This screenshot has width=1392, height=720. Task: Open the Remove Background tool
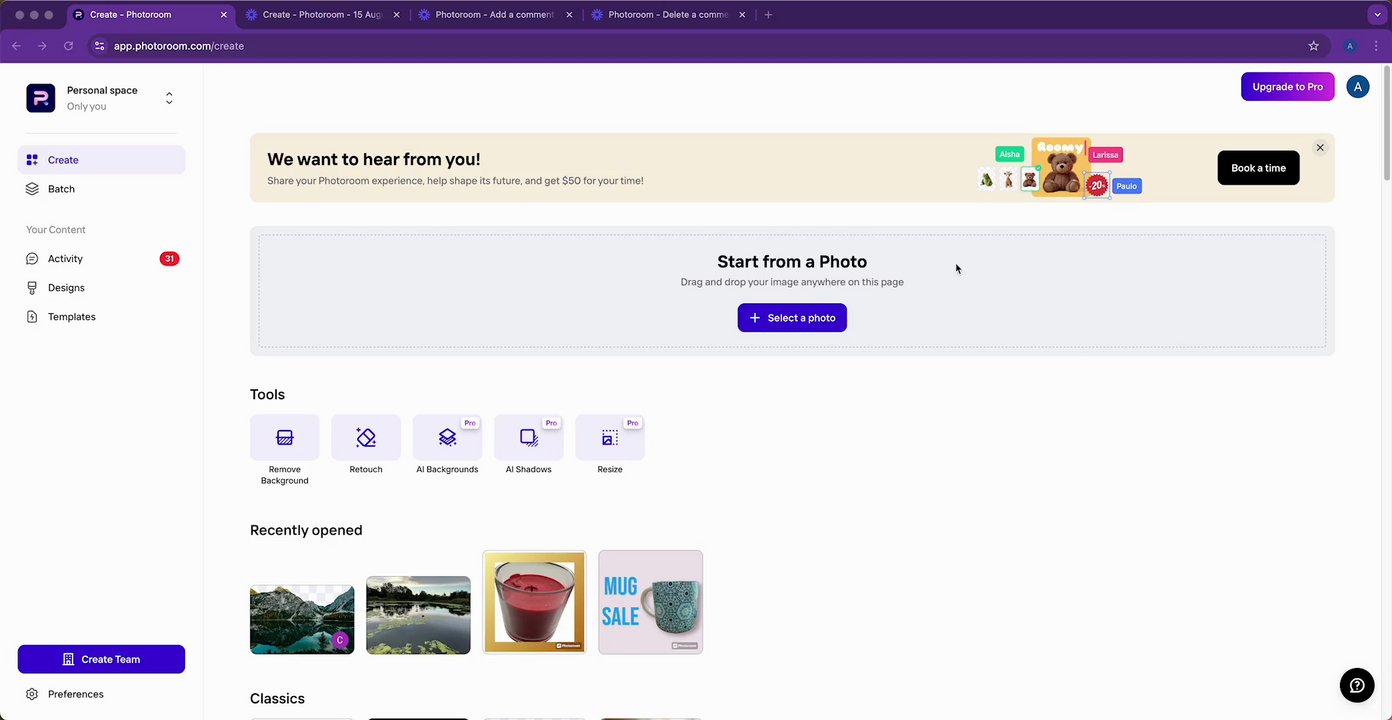click(x=284, y=451)
